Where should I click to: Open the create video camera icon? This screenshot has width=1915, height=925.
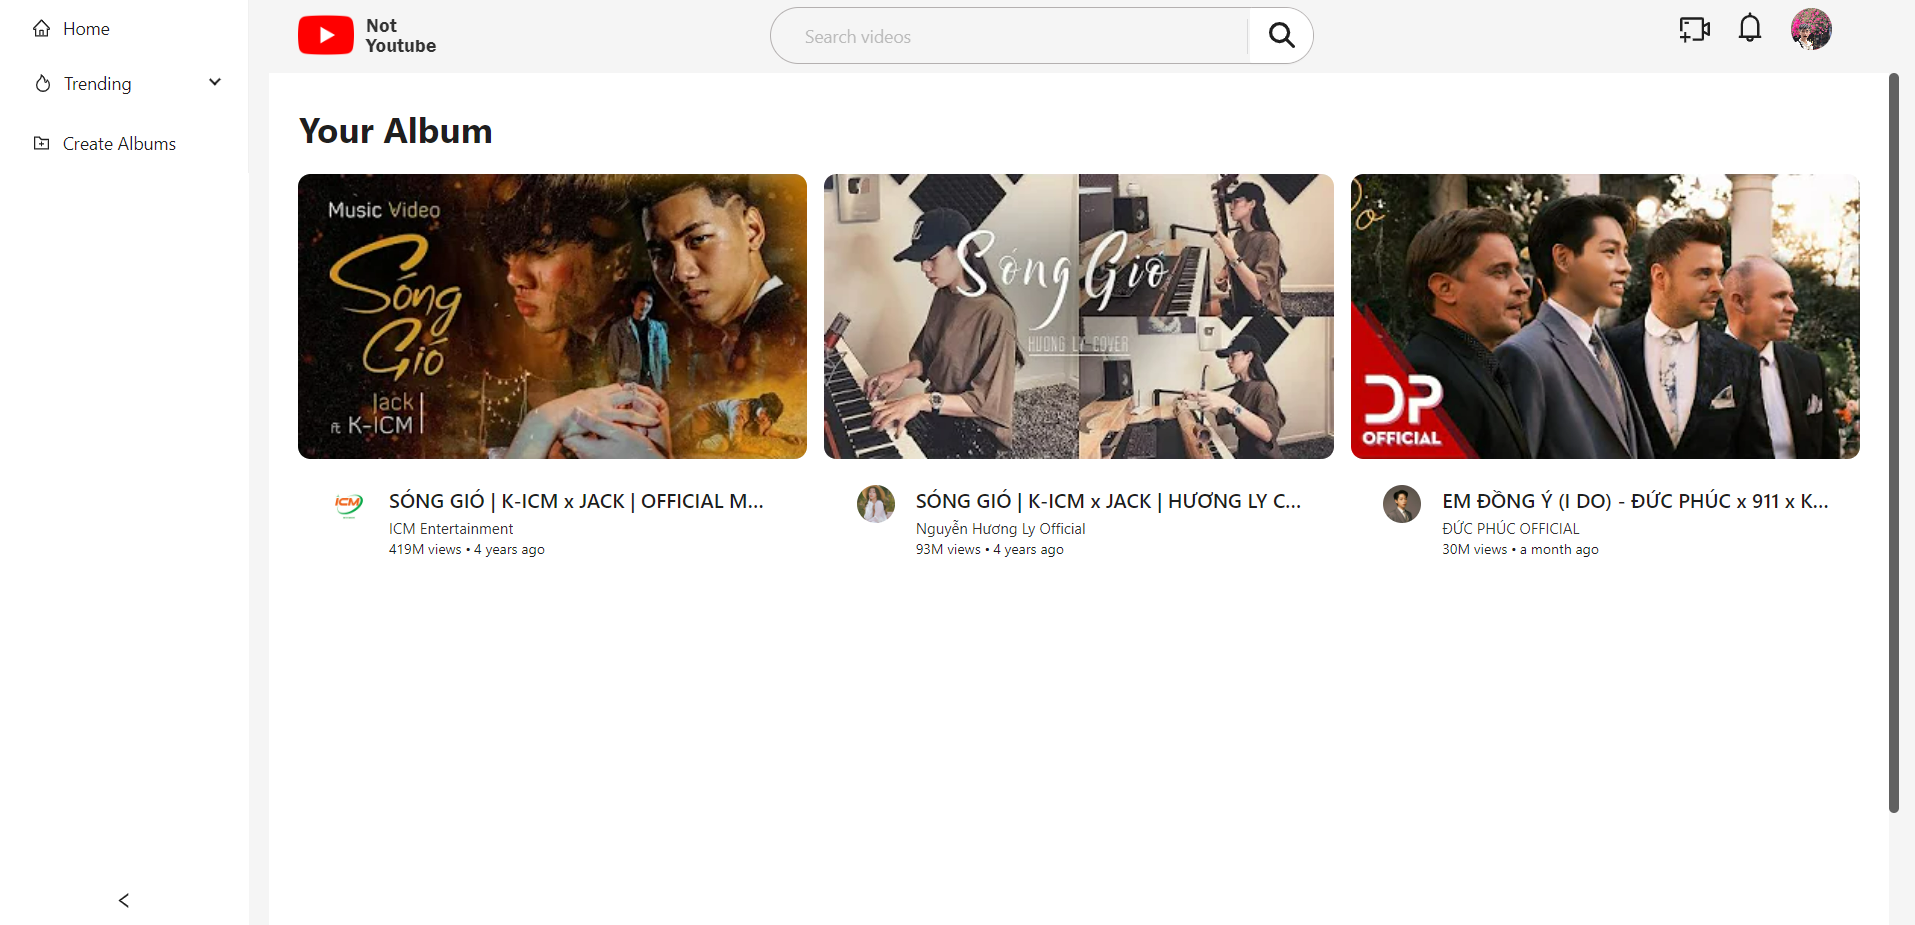(1694, 29)
